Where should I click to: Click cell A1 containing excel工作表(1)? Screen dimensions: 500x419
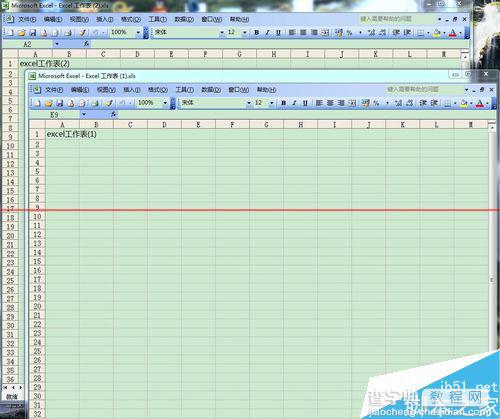(62, 134)
